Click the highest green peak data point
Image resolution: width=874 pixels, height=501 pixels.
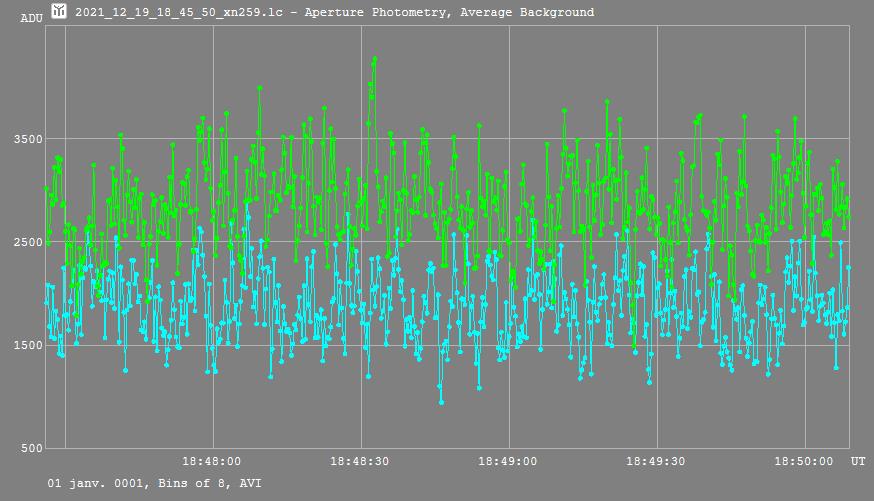click(374, 59)
